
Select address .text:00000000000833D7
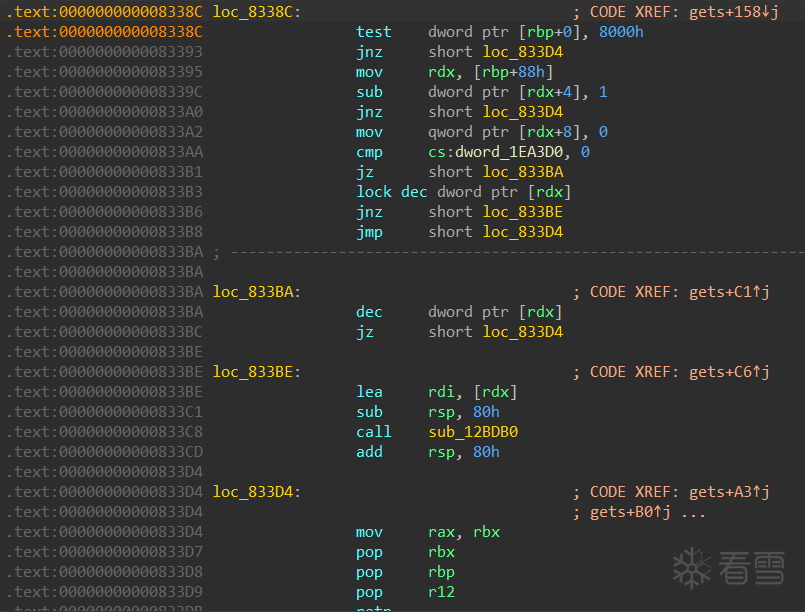click(105, 552)
